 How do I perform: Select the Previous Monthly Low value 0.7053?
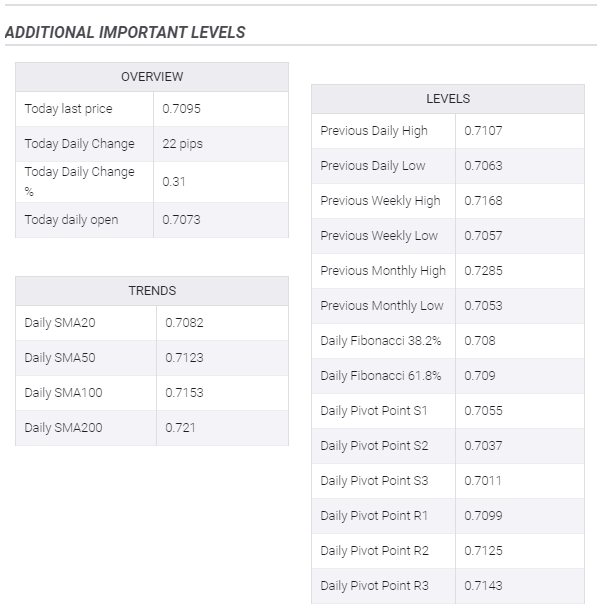483,306
